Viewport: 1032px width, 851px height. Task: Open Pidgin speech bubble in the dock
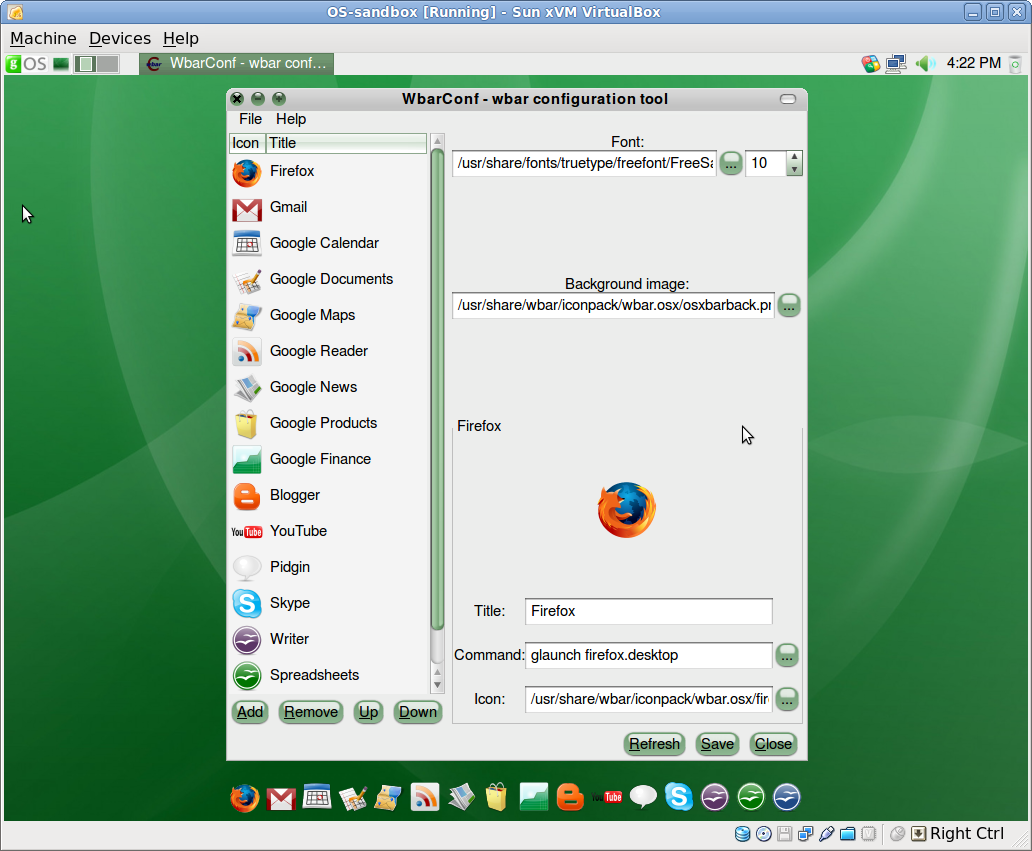pos(643,797)
